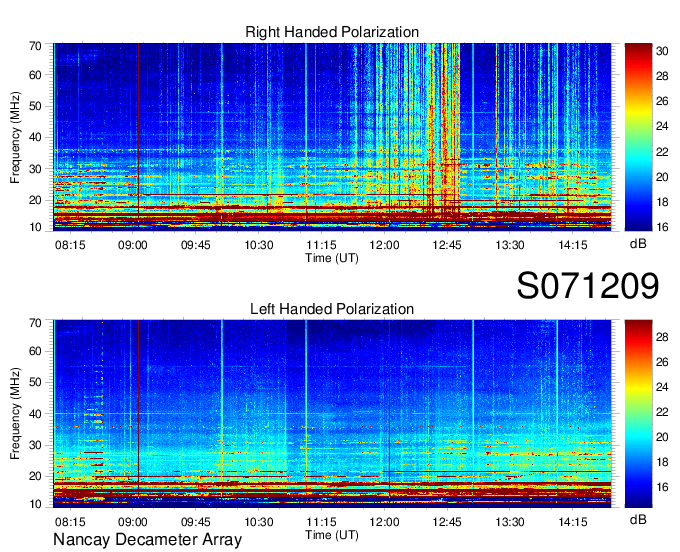Screen dimensions: 680x552
Task: Click the 16 dB value on the bottom colorbar
Action: (x=662, y=487)
